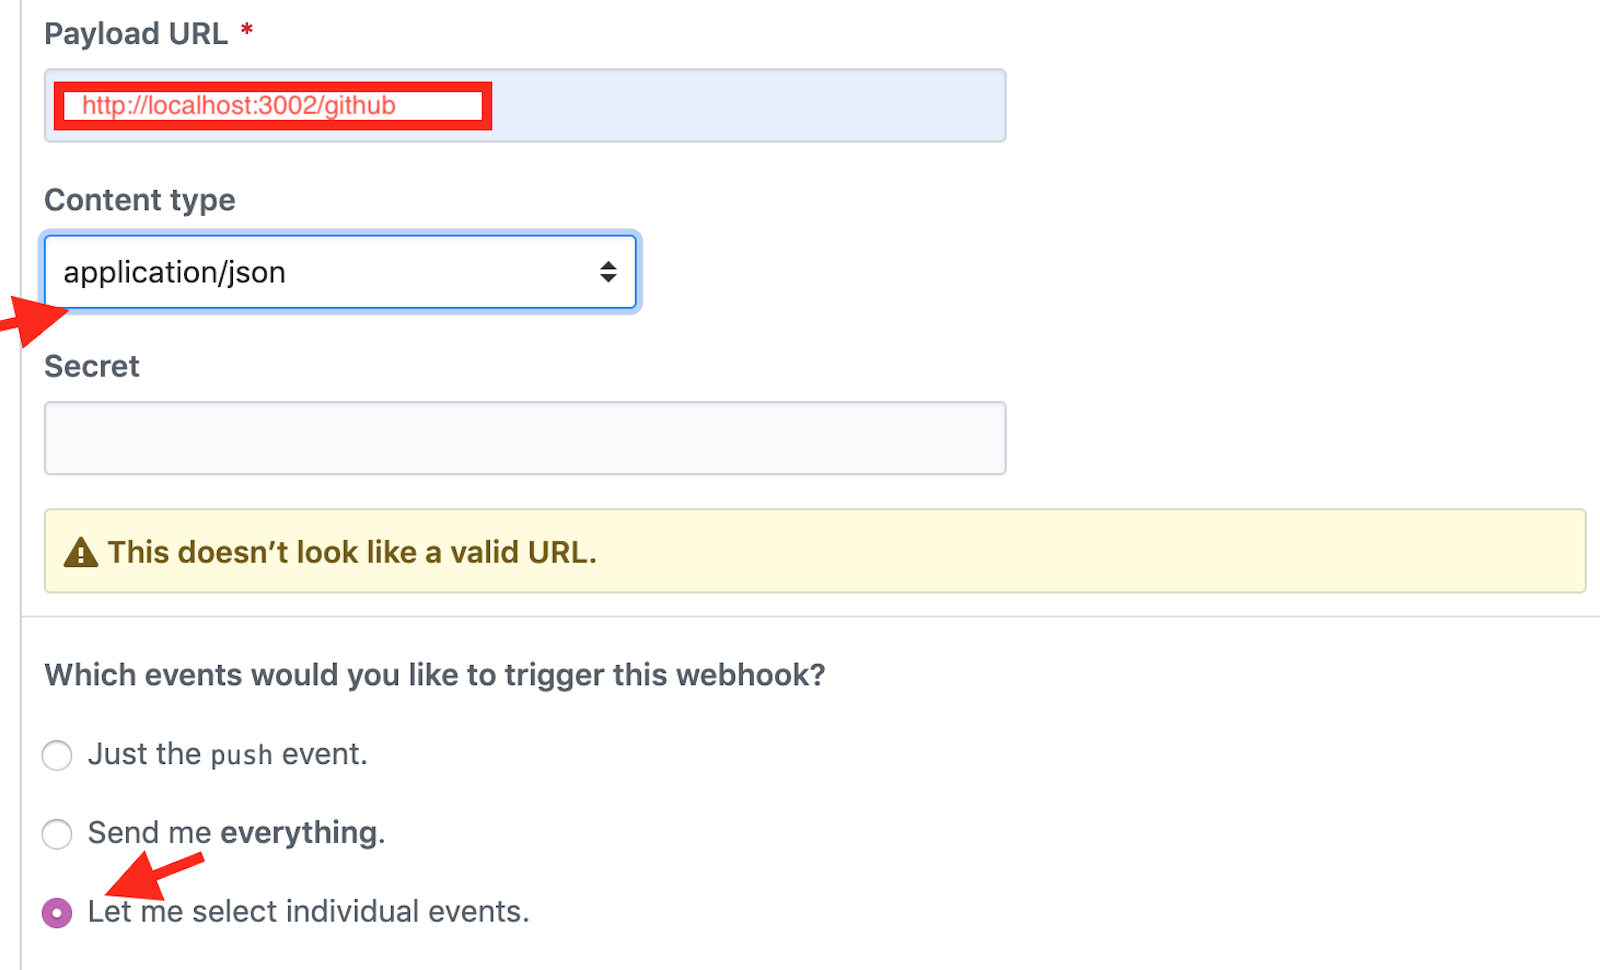Click the bolded word "everything"

[x=298, y=832]
